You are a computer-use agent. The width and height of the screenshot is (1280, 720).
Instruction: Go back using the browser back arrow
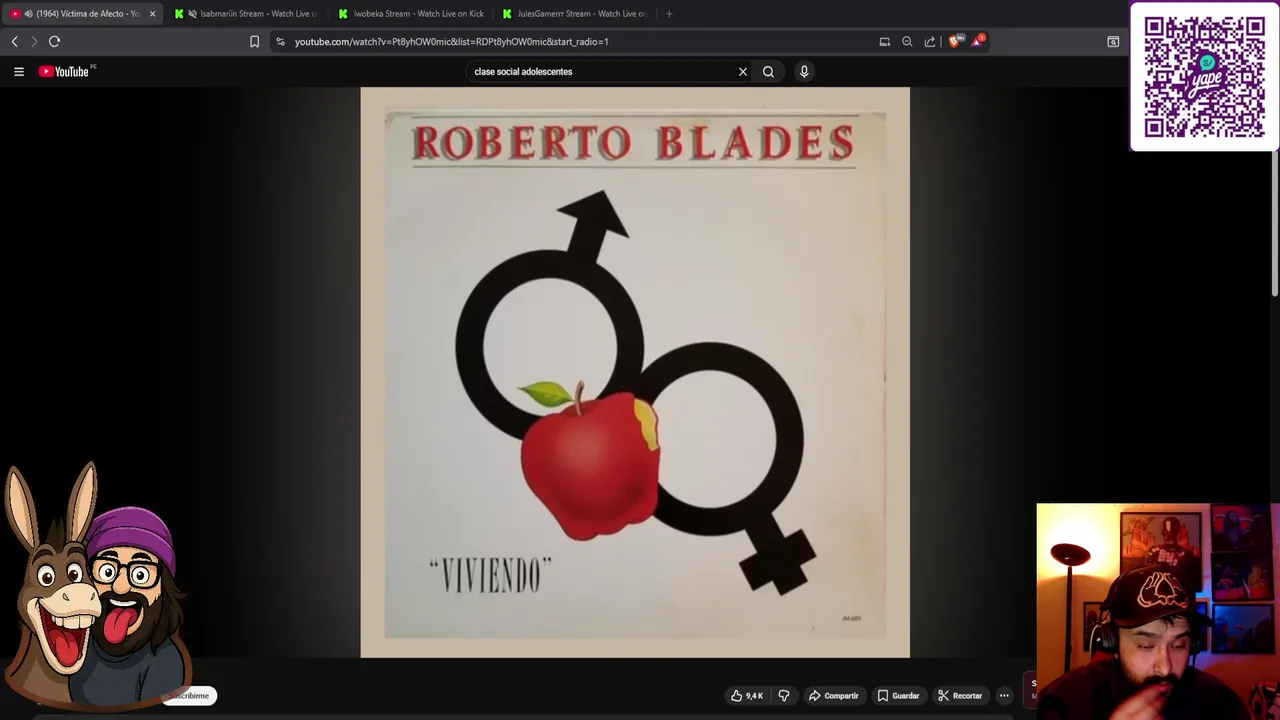(14, 41)
